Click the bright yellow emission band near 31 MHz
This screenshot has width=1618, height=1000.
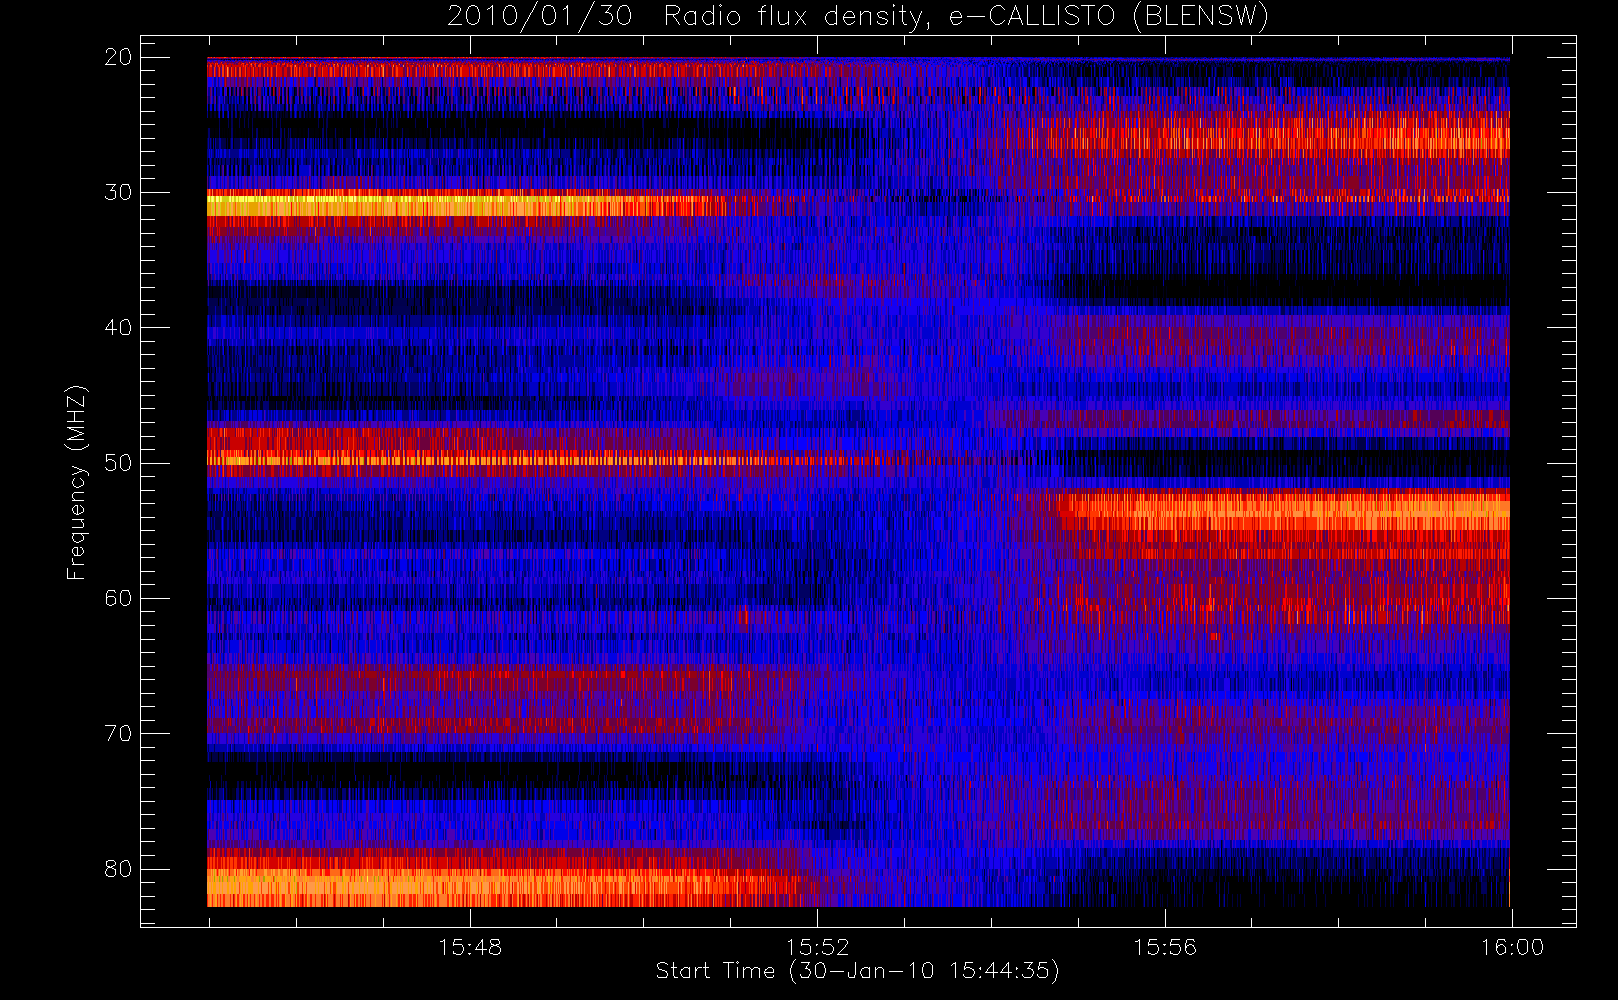tap(466, 204)
